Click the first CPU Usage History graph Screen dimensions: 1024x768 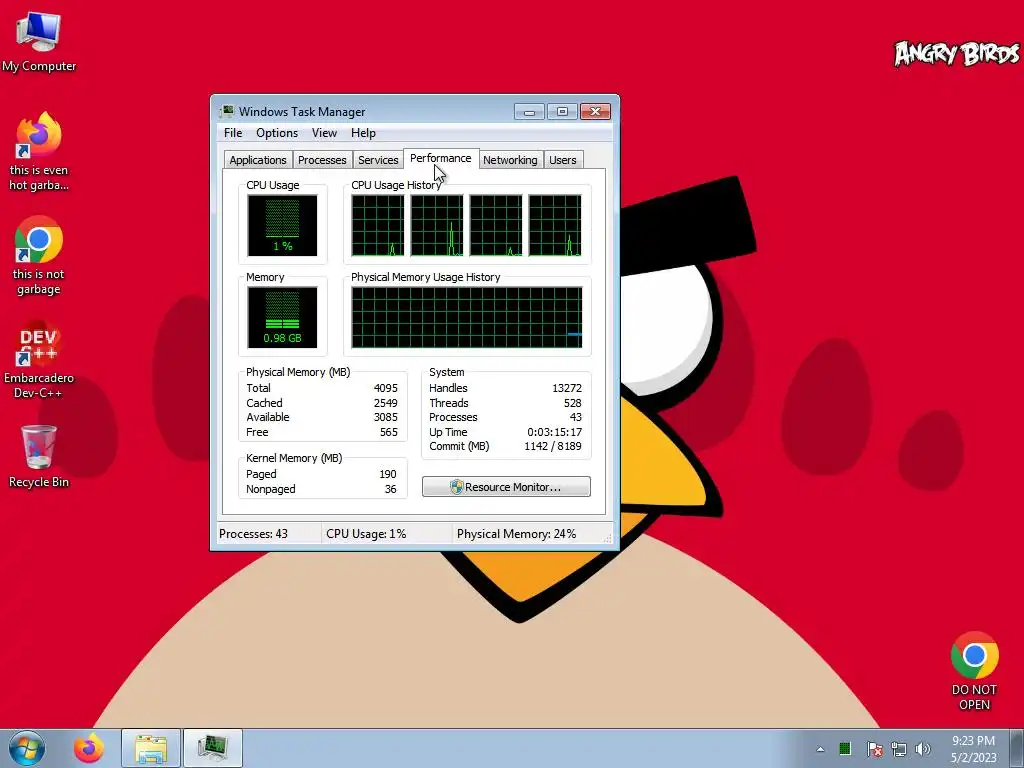click(377, 225)
